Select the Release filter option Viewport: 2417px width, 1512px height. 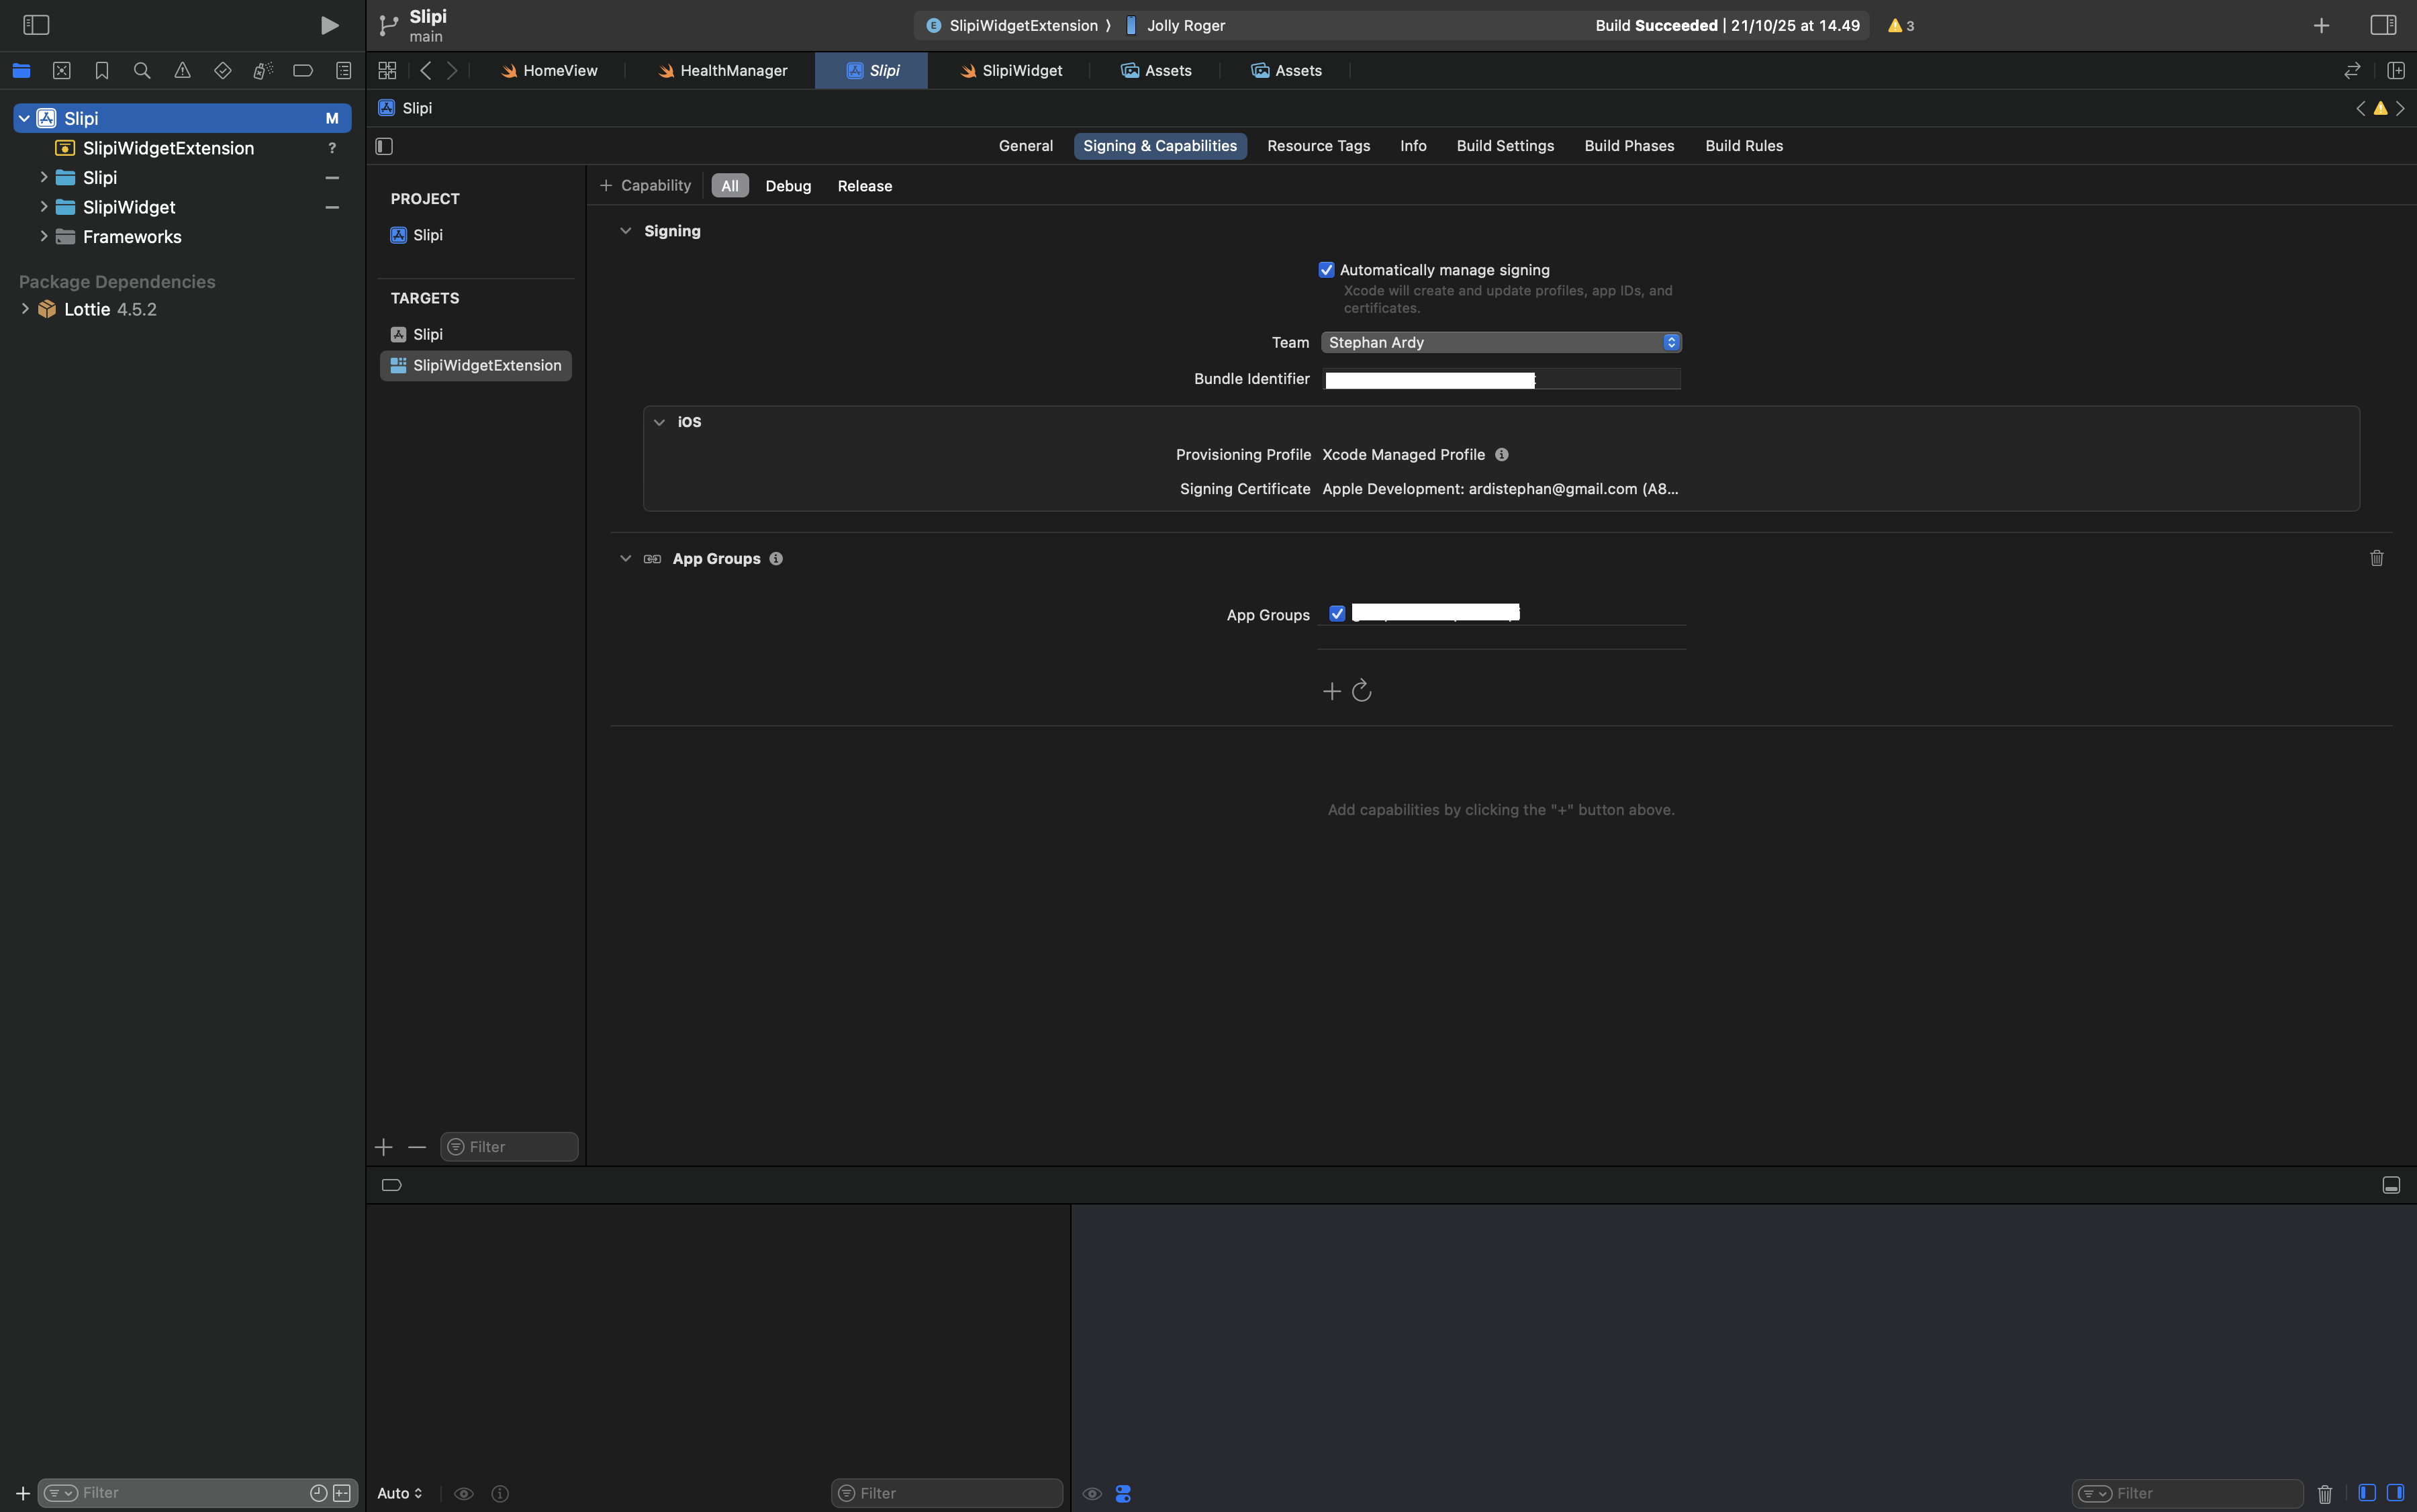(x=863, y=186)
